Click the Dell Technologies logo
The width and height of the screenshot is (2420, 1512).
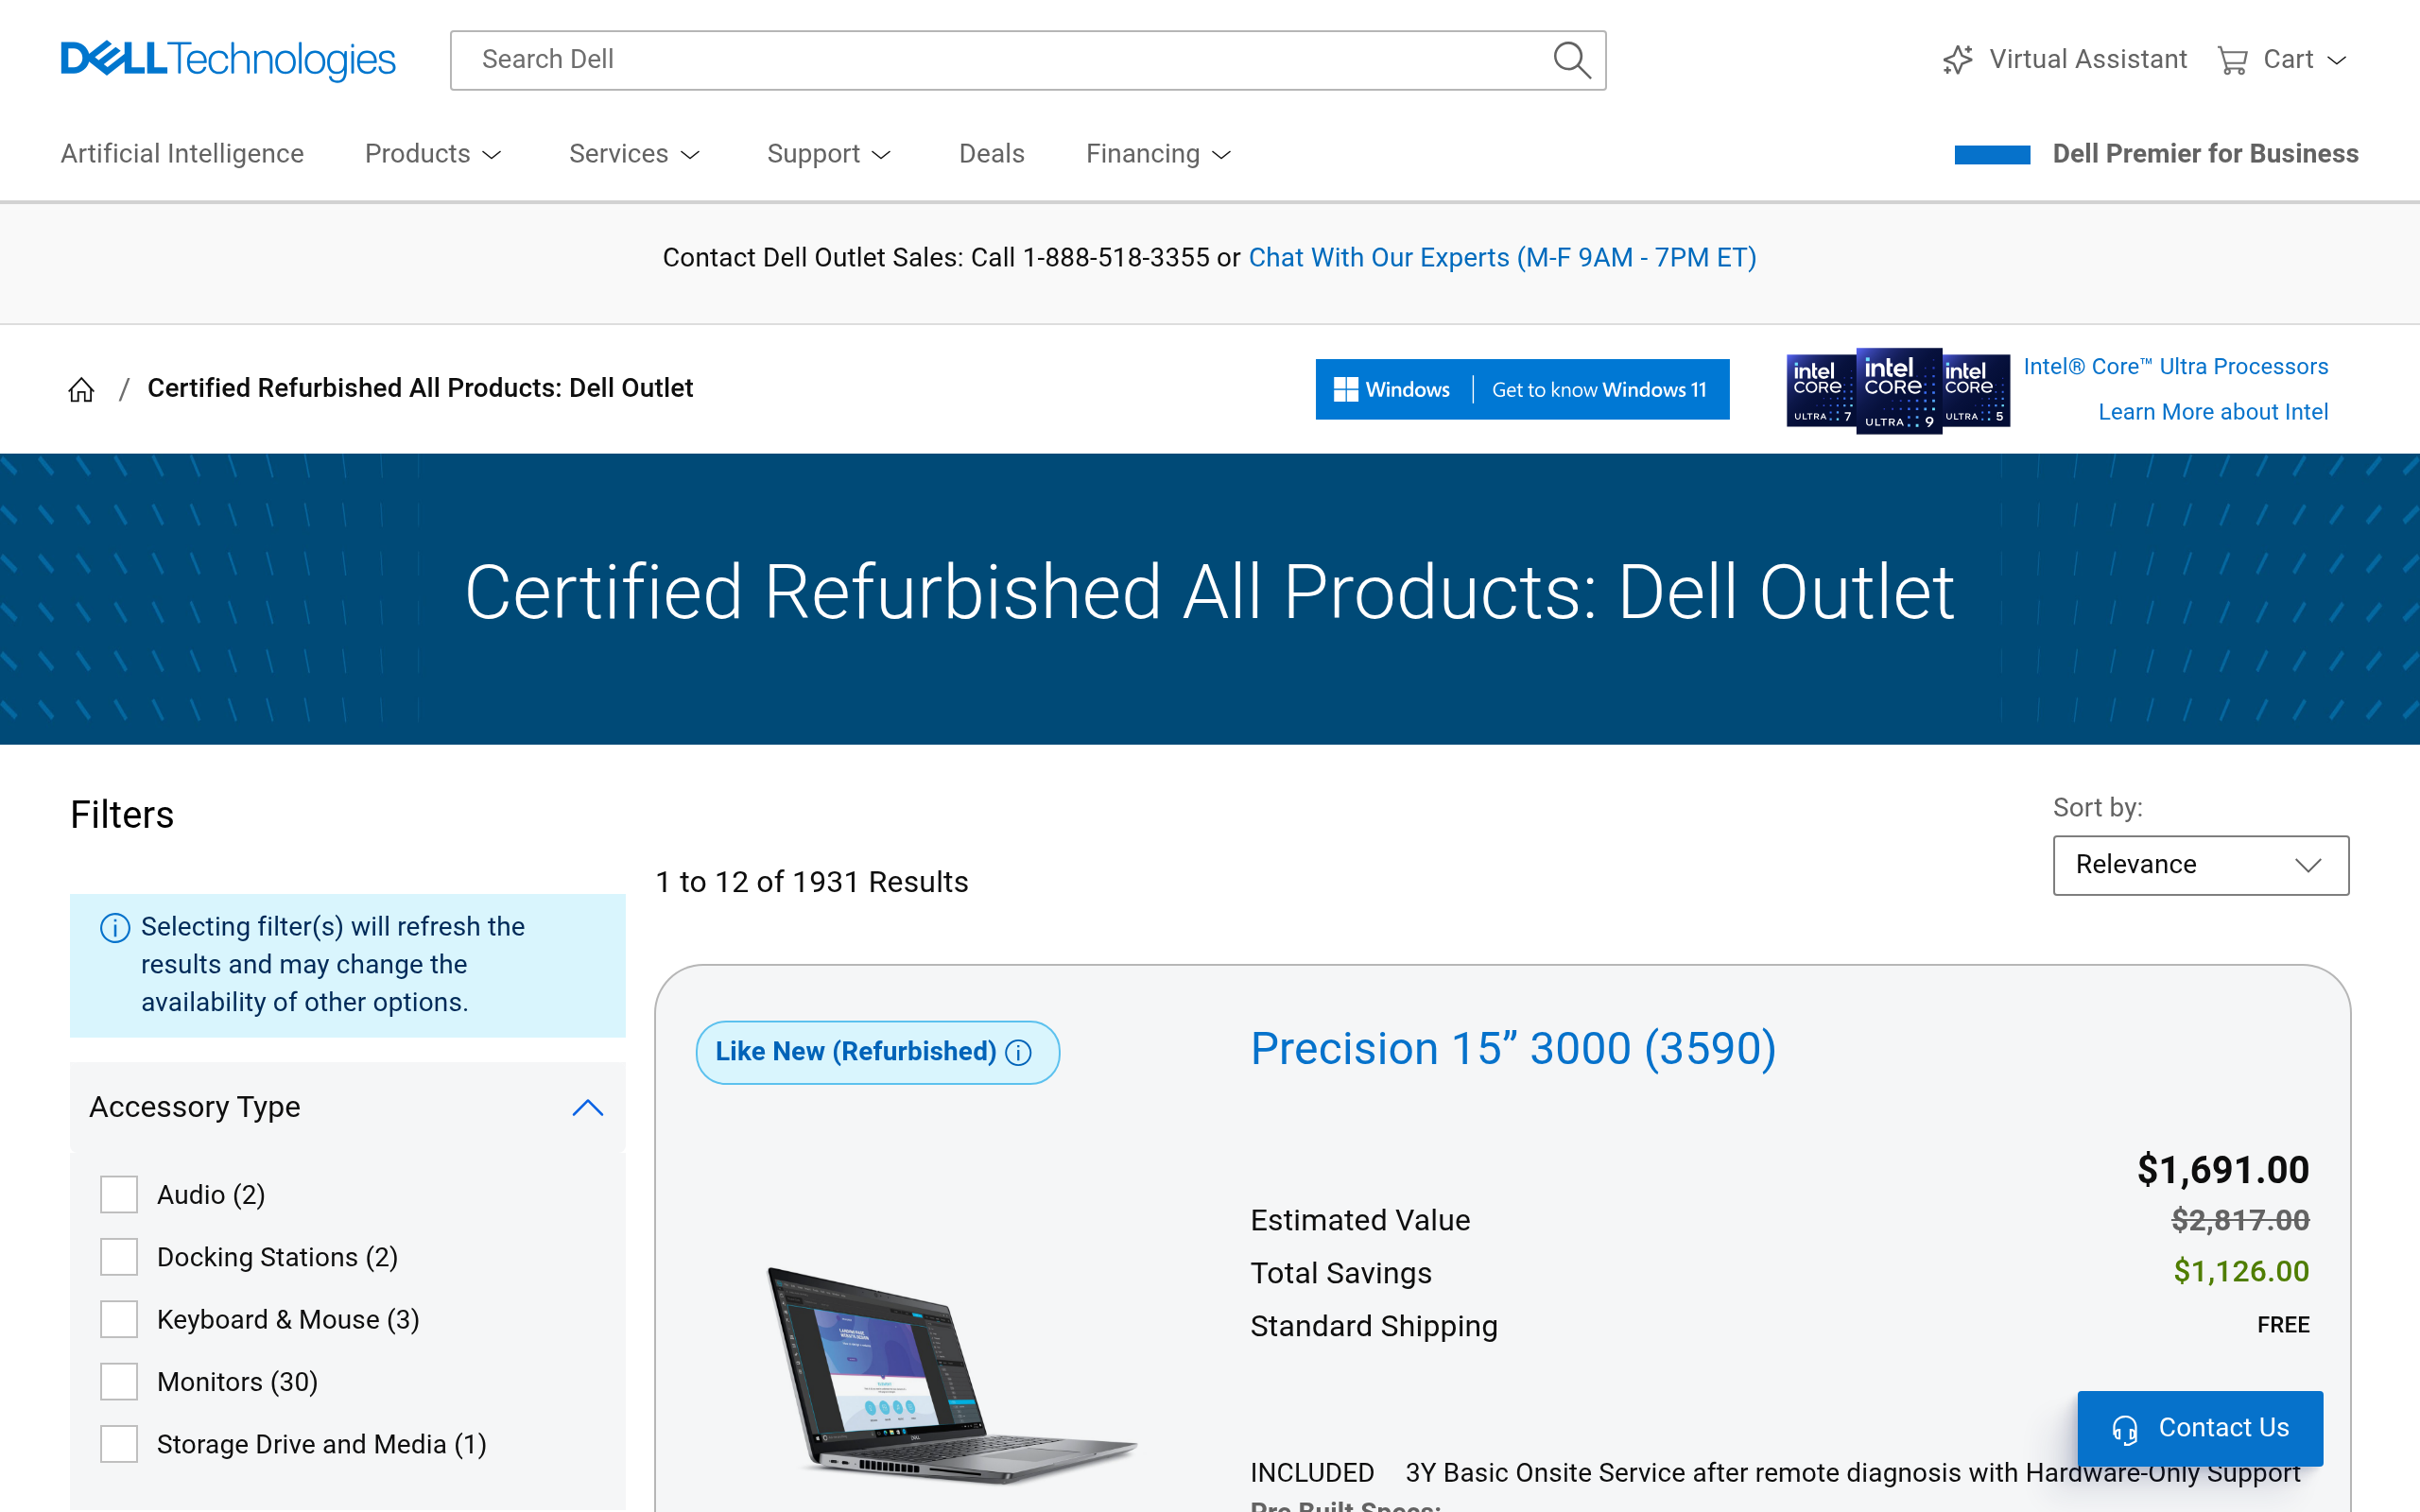click(228, 60)
